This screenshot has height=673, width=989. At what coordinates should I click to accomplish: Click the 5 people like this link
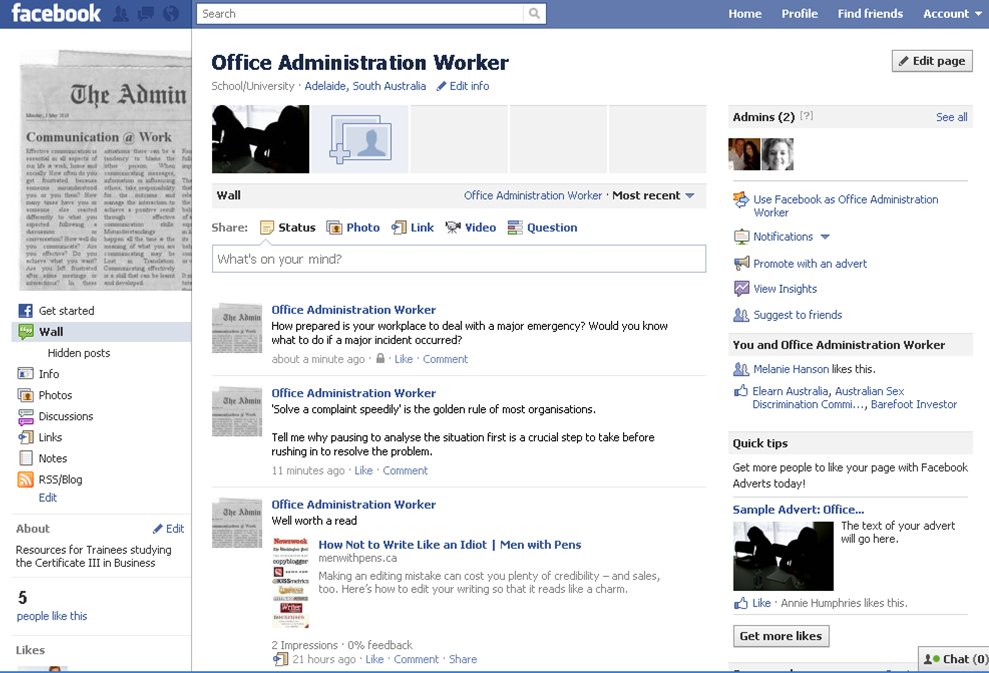(x=52, y=616)
